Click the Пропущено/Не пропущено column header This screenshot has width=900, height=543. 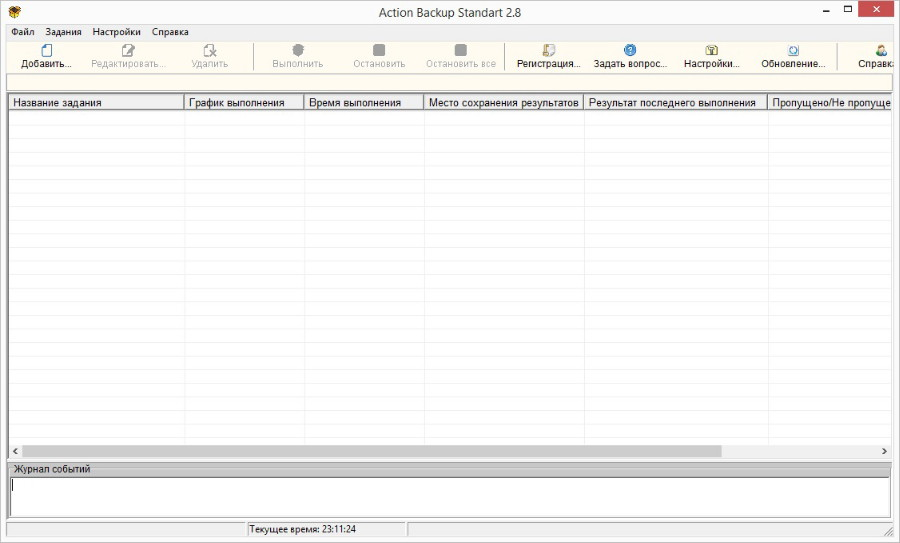pos(829,103)
